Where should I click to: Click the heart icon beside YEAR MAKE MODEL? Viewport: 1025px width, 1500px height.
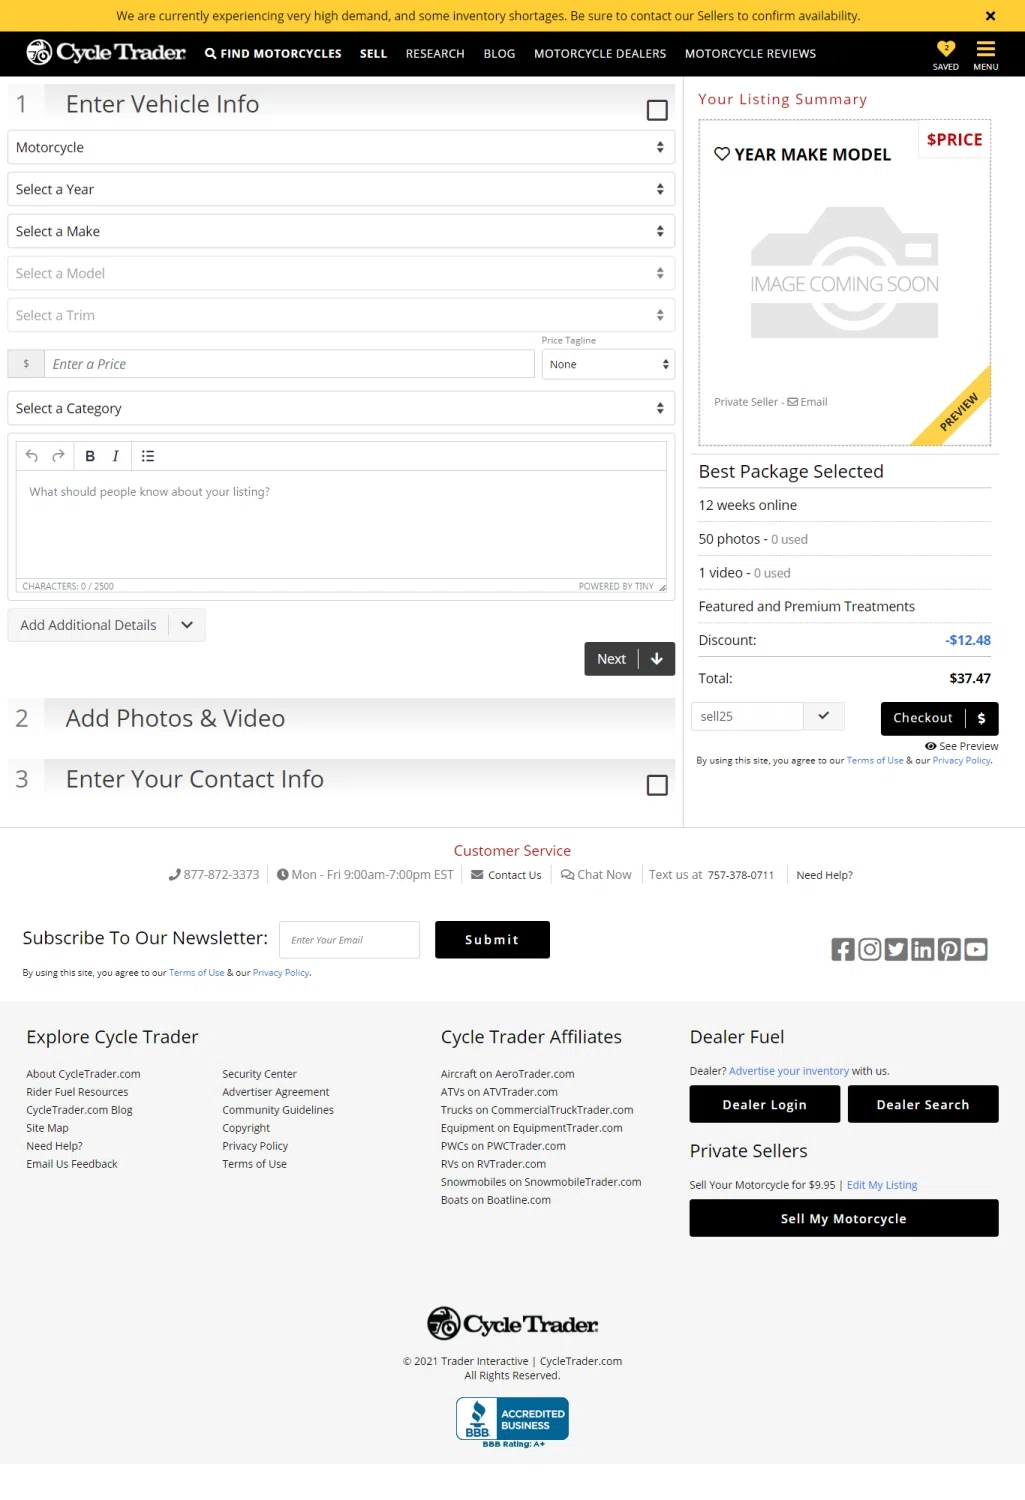722,154
